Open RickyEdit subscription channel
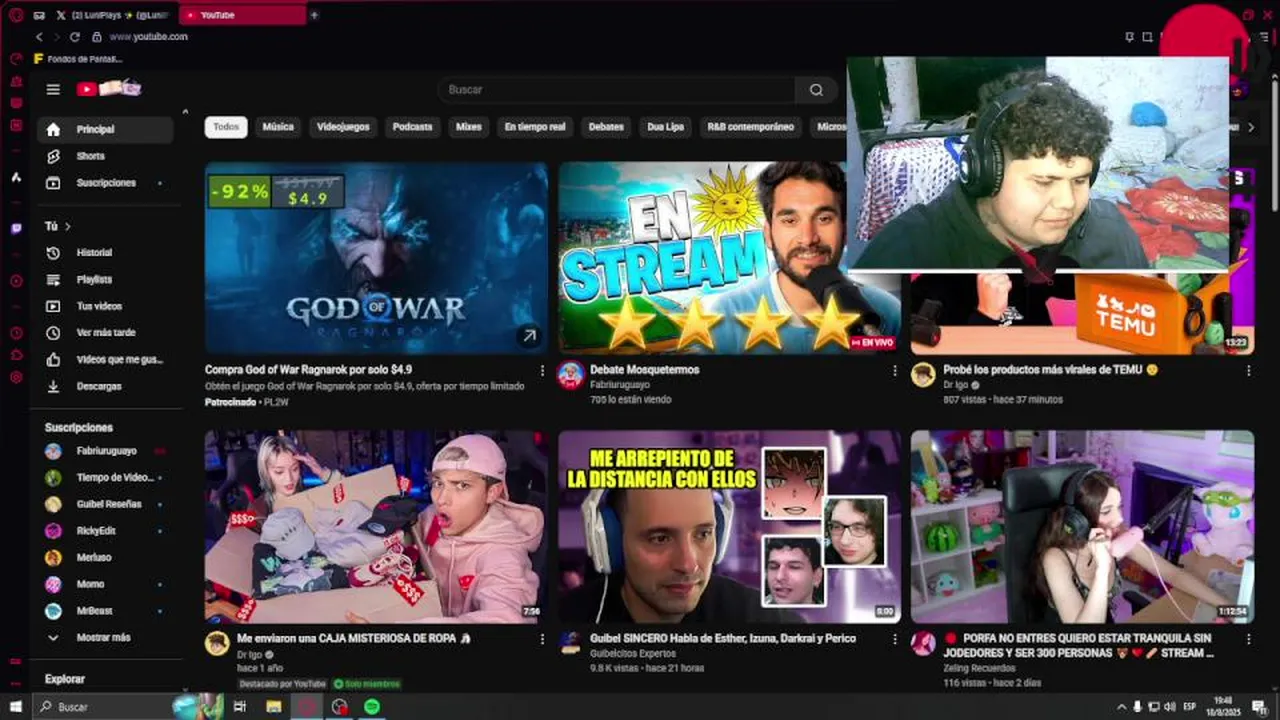Viewport: 1280px width, 720px height. tap(105, 531)
